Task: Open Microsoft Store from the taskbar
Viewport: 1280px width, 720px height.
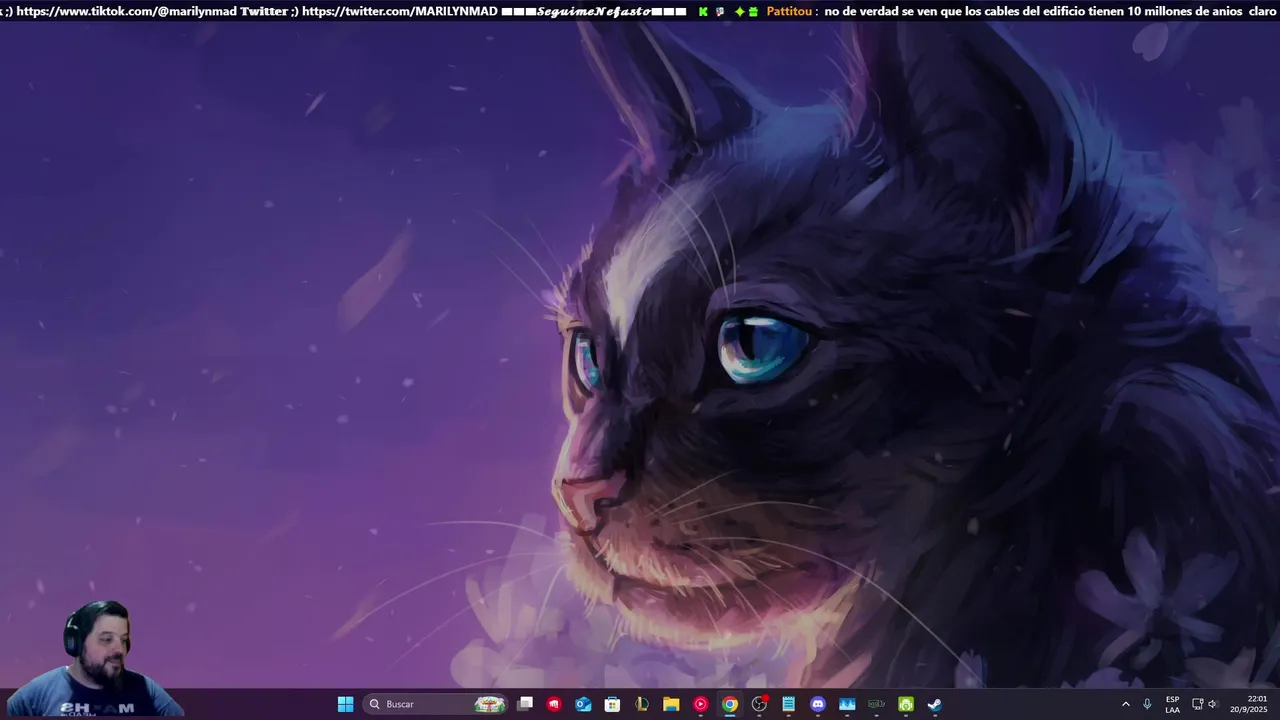Action: click(612, 704)
